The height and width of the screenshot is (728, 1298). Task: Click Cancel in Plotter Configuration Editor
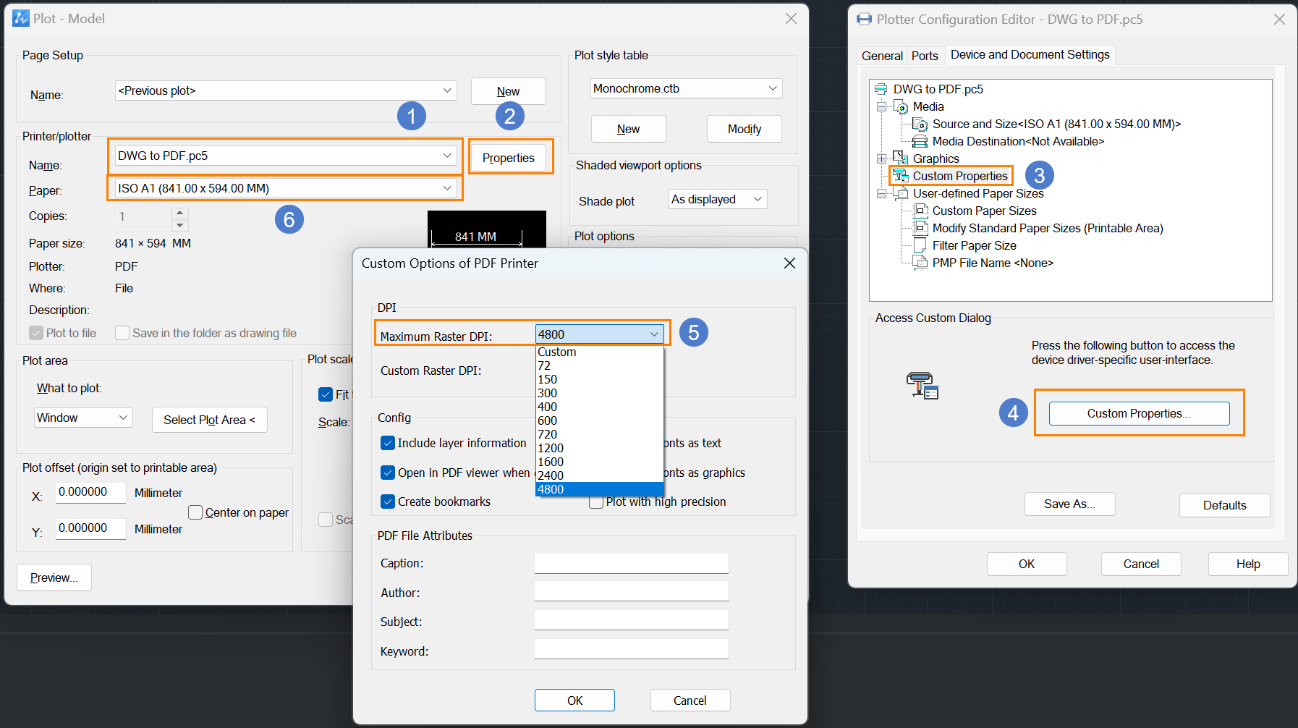click(x=1141, y=564)
